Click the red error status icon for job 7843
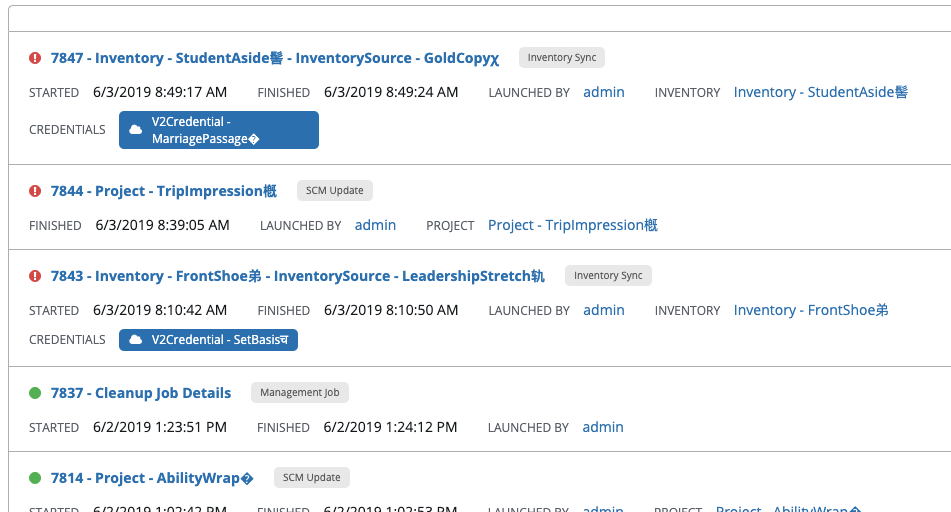951x512 pixels. coord(35,276)
